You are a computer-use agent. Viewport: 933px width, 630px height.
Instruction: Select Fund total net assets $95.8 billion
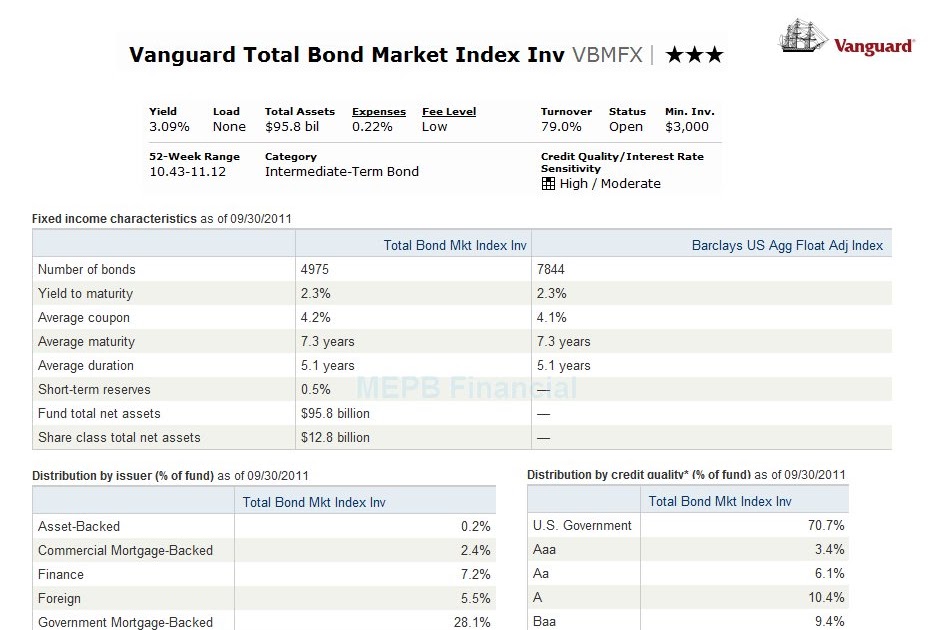335,413
